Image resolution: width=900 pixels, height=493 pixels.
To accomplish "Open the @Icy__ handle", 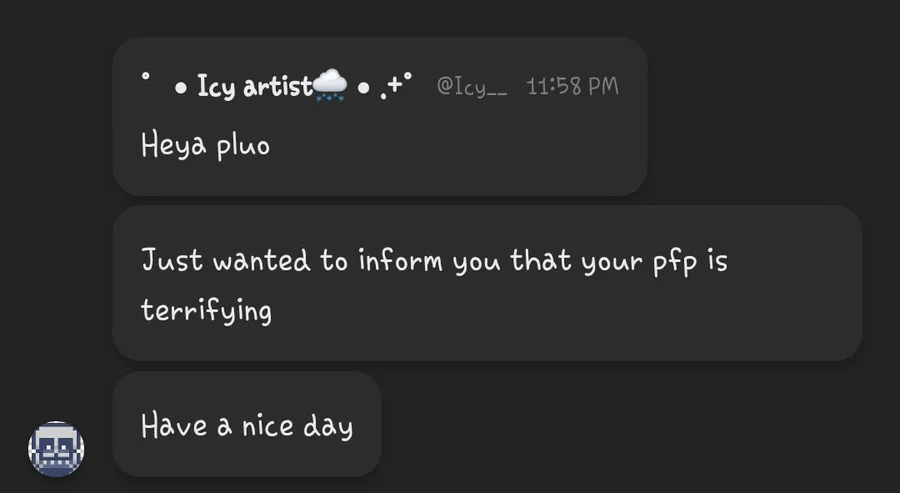I will pos(472,86).
